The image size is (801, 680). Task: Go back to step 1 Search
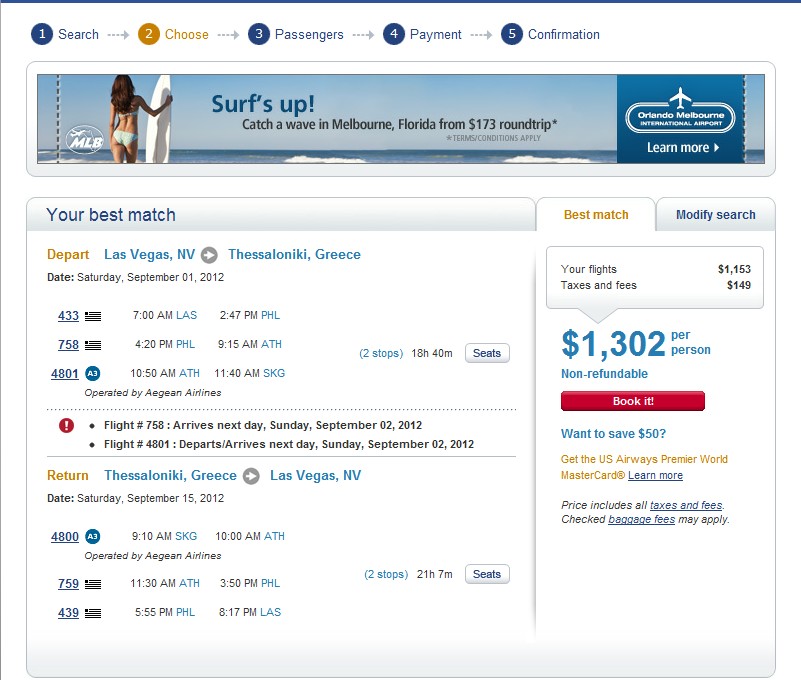coord(65,35)
